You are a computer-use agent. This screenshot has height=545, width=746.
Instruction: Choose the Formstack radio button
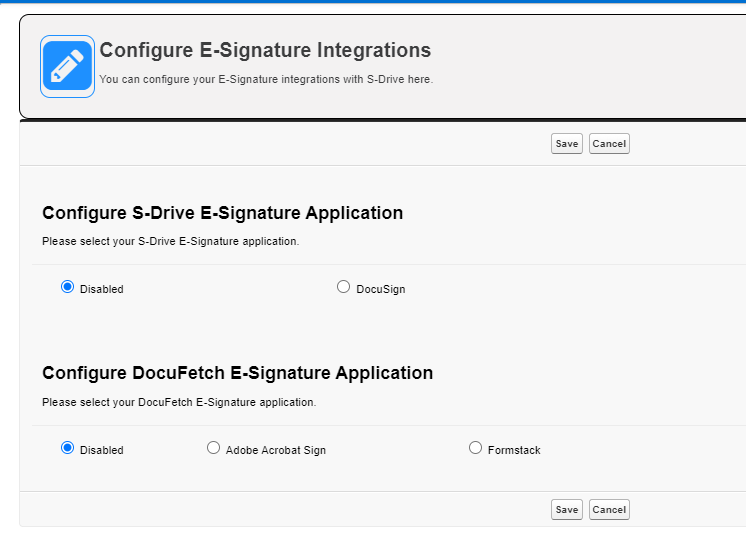tap(475, 448)
